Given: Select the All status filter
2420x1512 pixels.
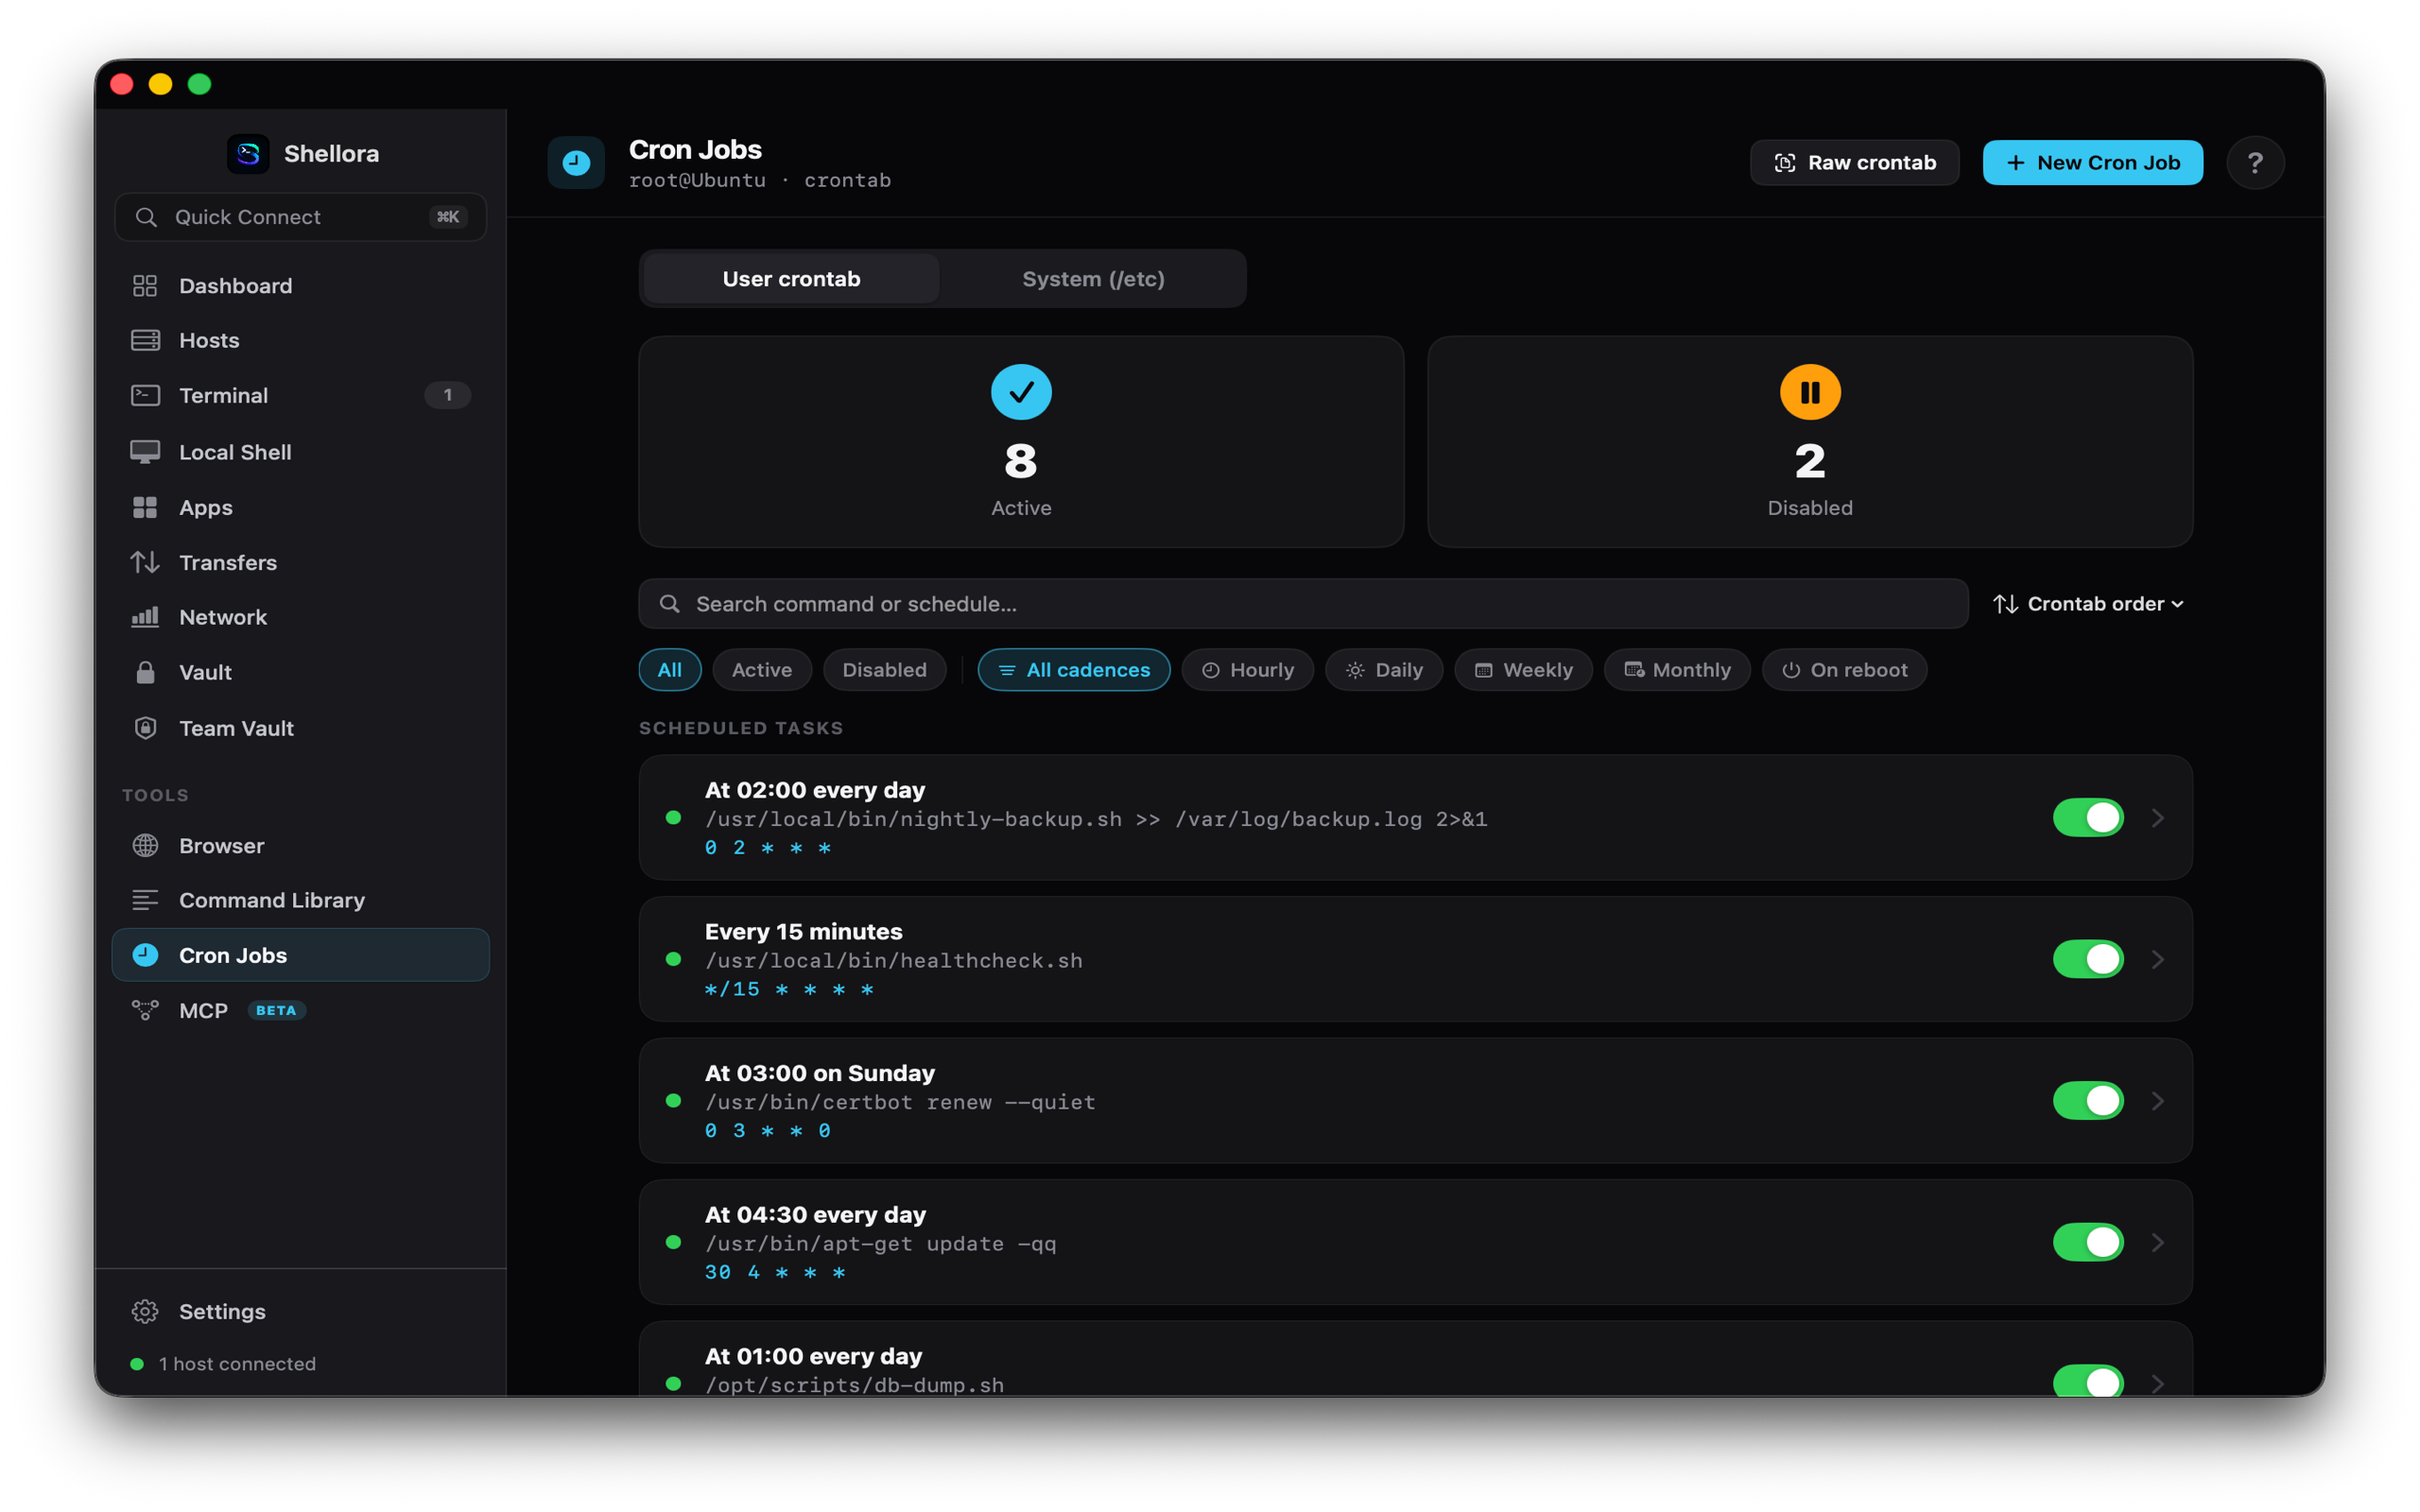Looking at the screenshot, I should point(670,670).
